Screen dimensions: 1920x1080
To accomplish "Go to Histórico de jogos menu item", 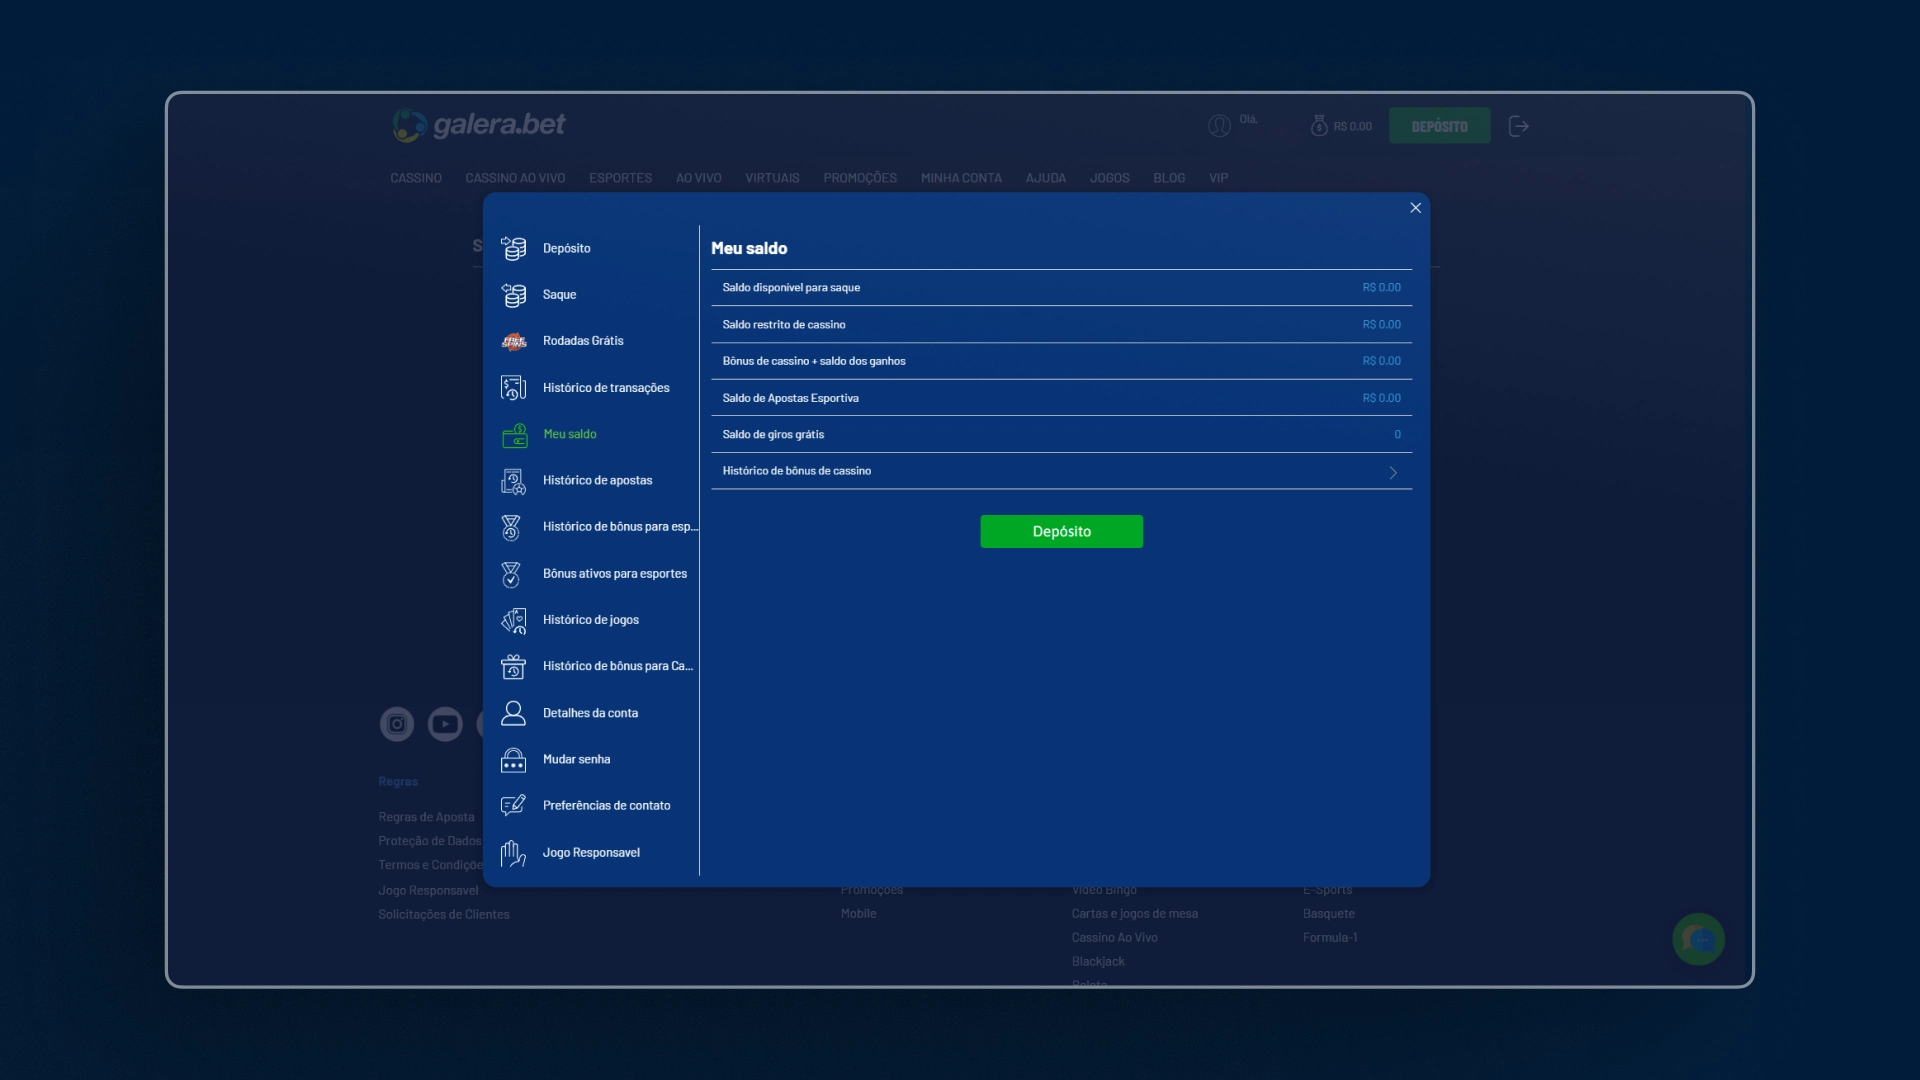I will 590,620.
